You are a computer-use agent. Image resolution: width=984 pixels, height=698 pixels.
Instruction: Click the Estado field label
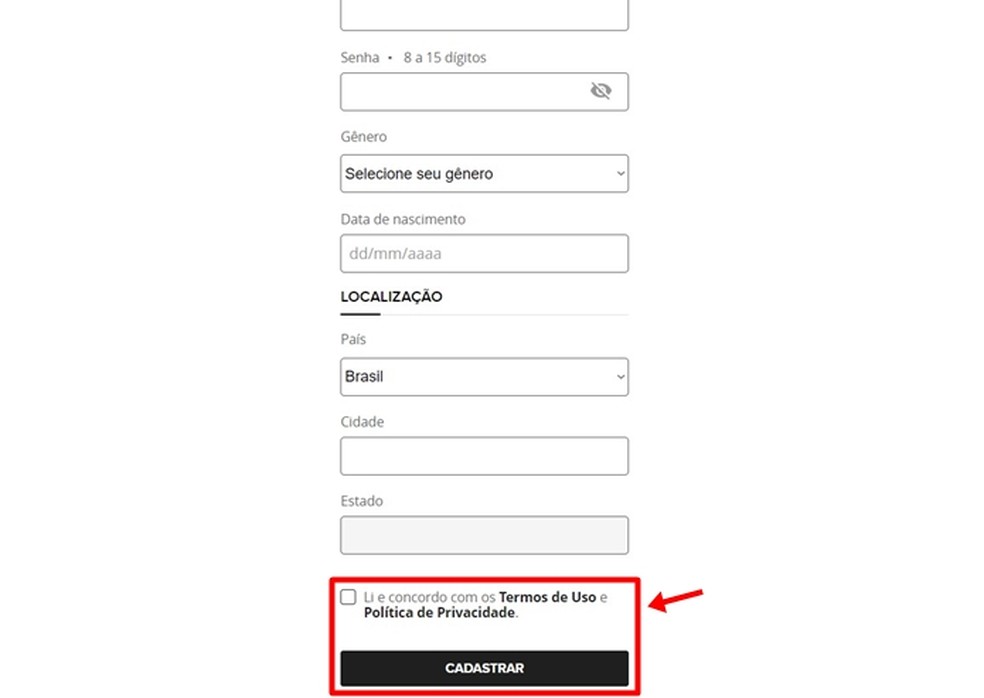pos(361,501)
